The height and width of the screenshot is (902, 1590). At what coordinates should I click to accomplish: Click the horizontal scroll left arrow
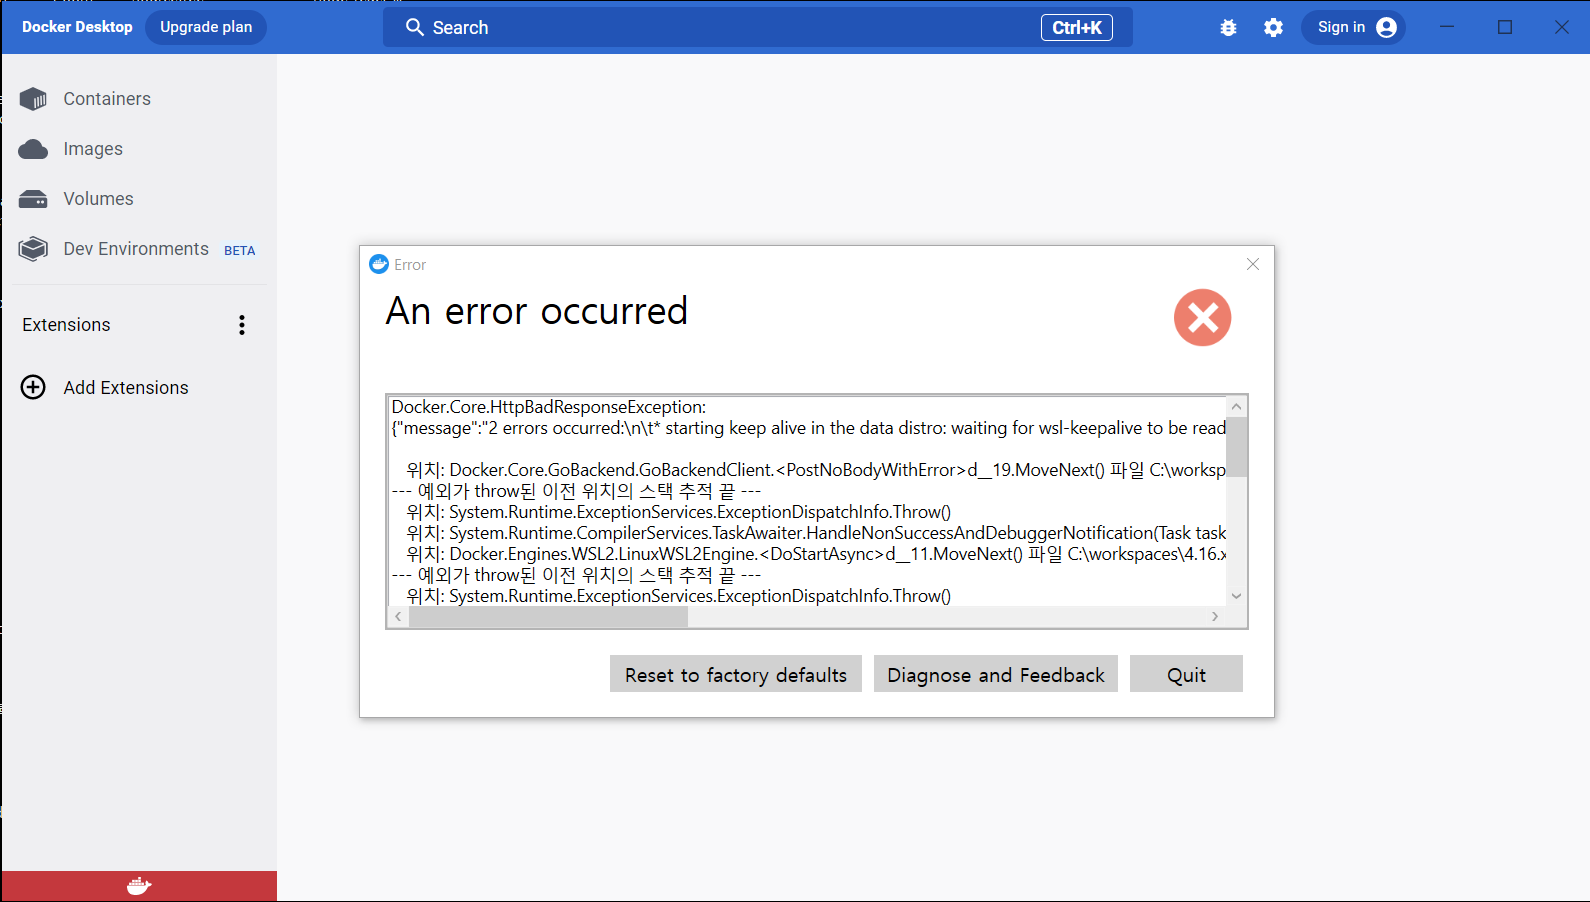pyautogui.click(x=398, y=617)
